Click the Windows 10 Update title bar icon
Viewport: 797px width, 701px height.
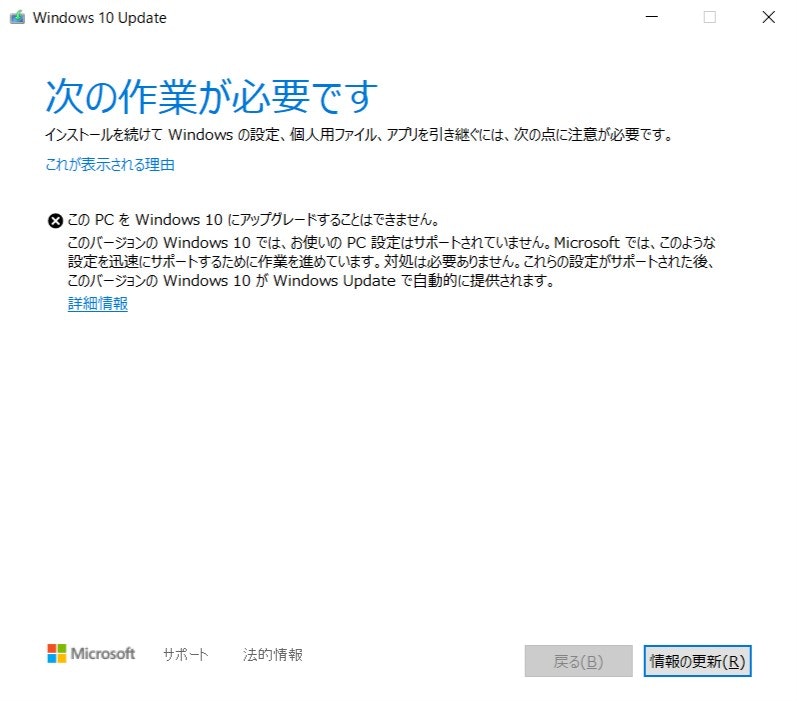17,17
